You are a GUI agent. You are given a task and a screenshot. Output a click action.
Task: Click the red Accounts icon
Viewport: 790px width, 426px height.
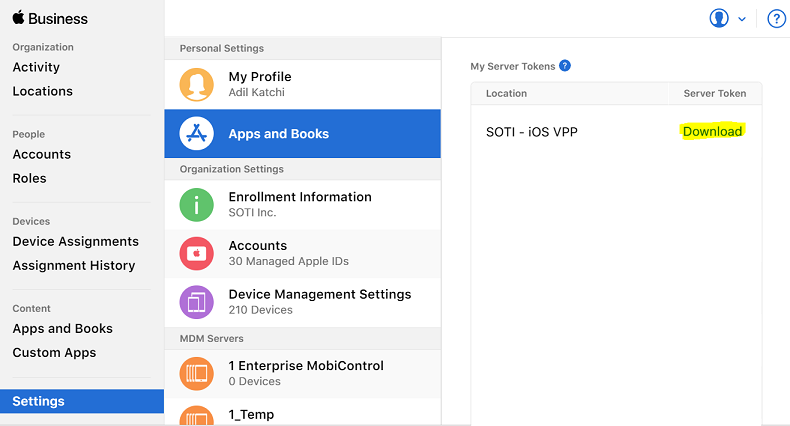196,254
